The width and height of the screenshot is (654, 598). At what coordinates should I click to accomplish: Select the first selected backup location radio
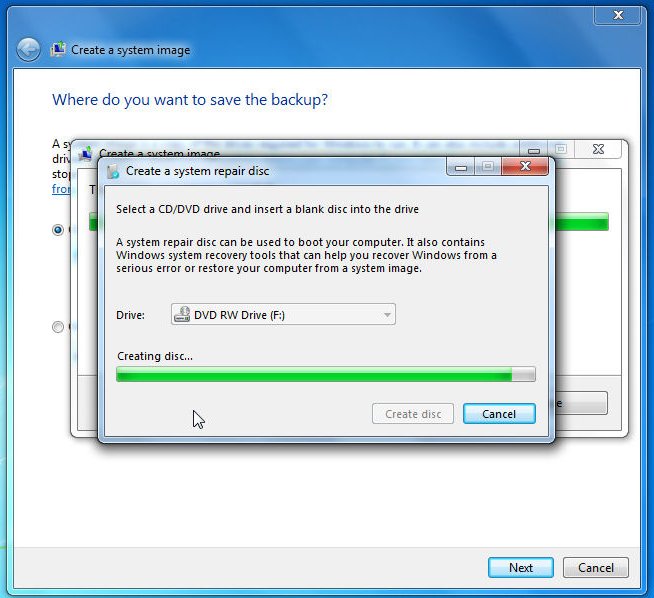click(58, 229)
